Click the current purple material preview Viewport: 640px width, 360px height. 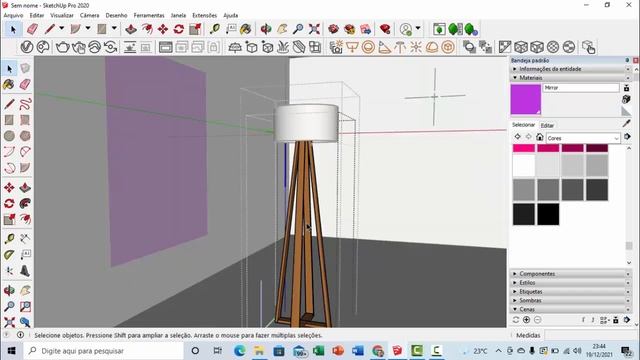point(526,99)
